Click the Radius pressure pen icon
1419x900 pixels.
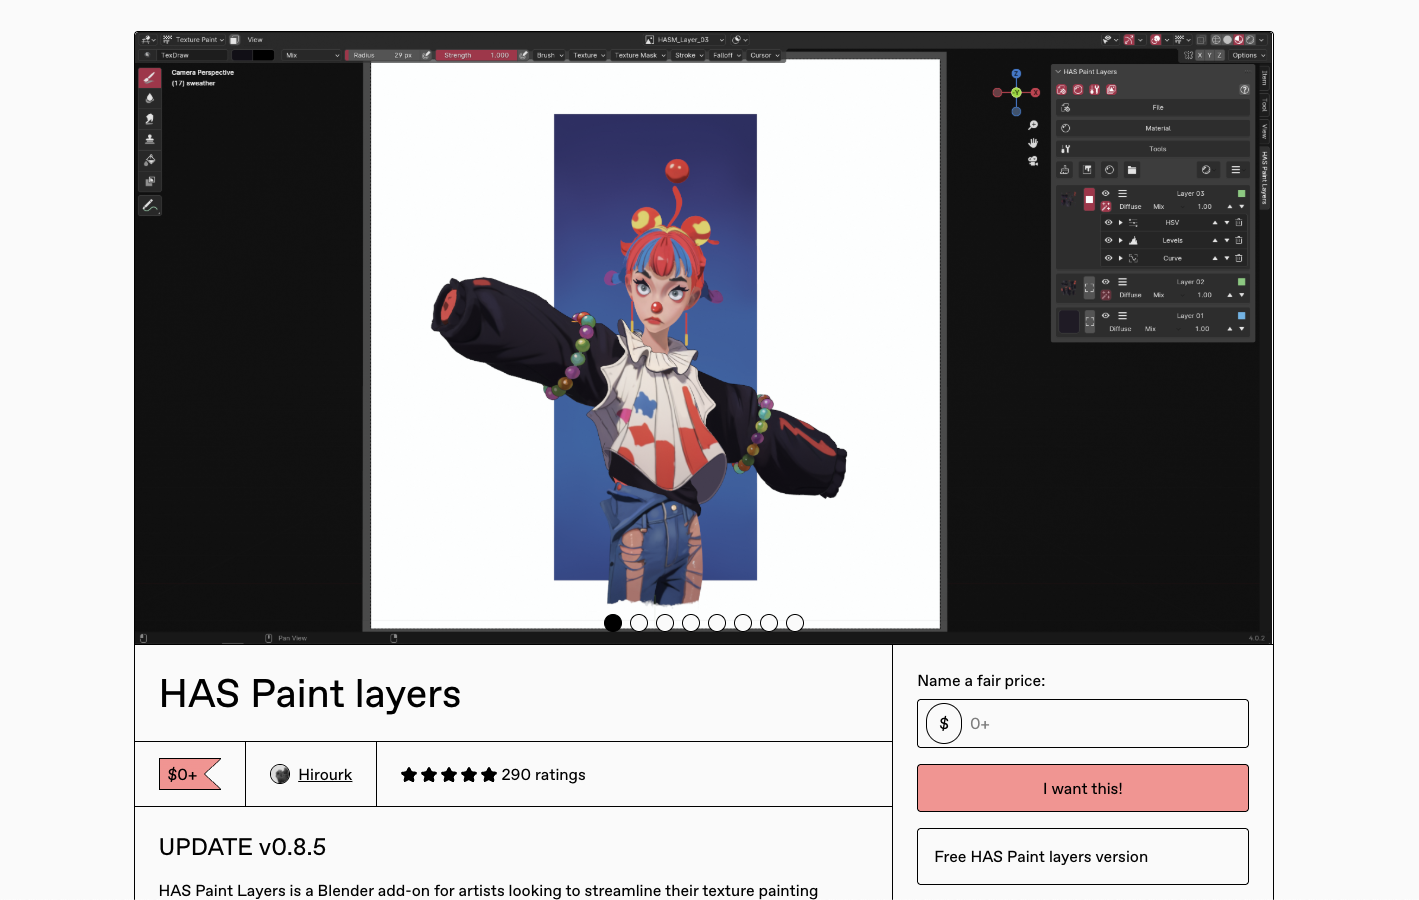[x=427, y=55]
